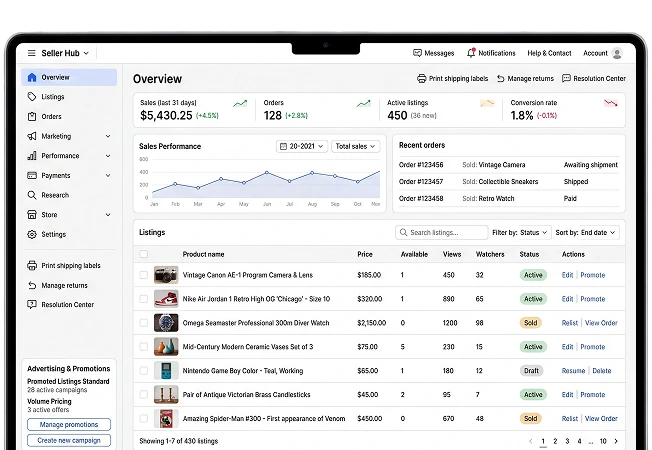
Task: Check the Mid-Century Ceramic Vases listing checkbox
Action: (x=144, y=347)
